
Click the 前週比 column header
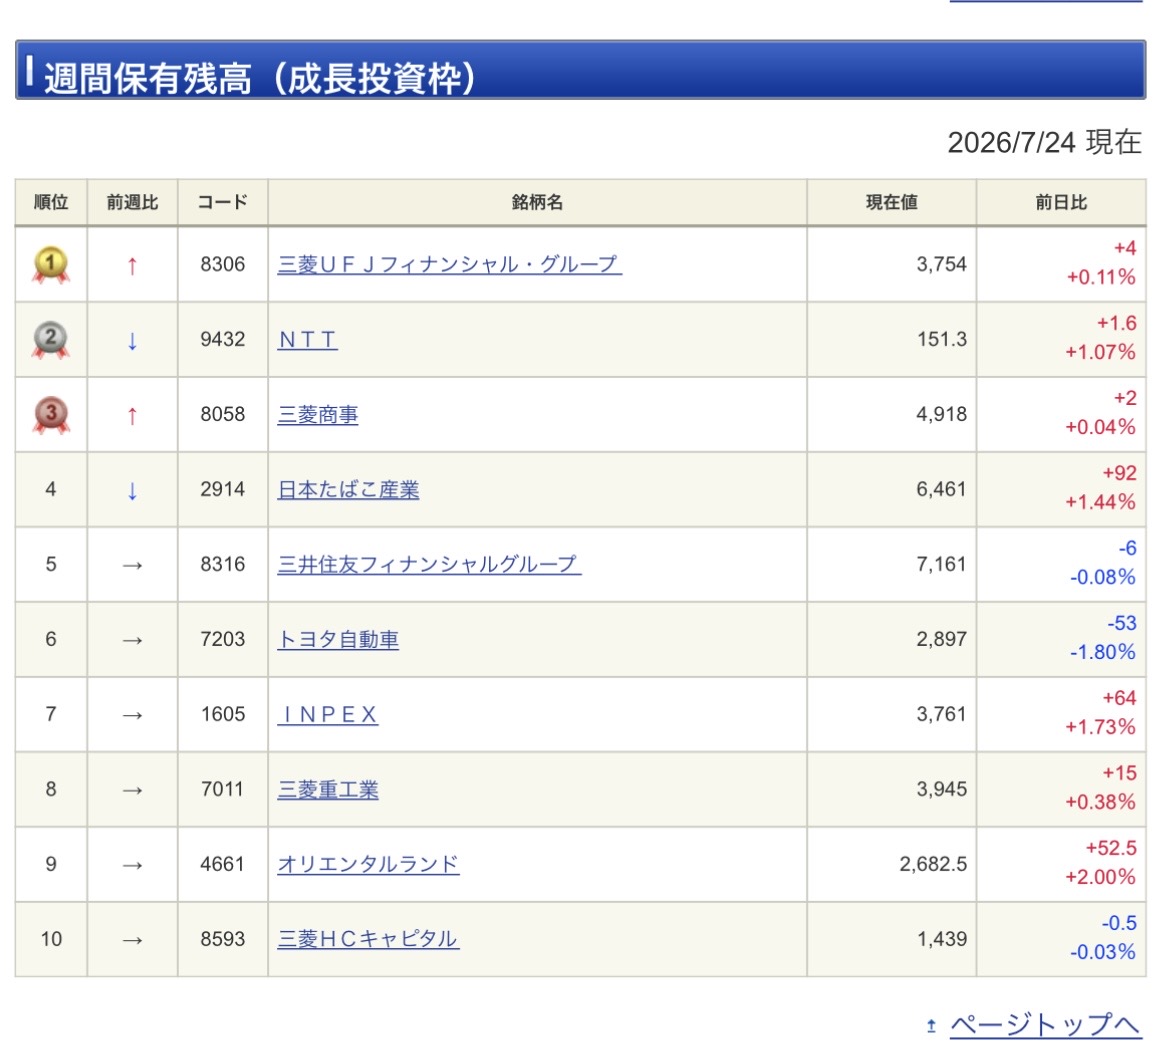click(x=132, y=202)
